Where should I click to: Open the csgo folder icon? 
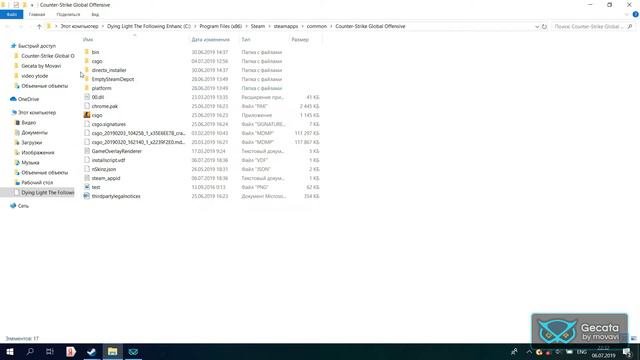[87, 61]
